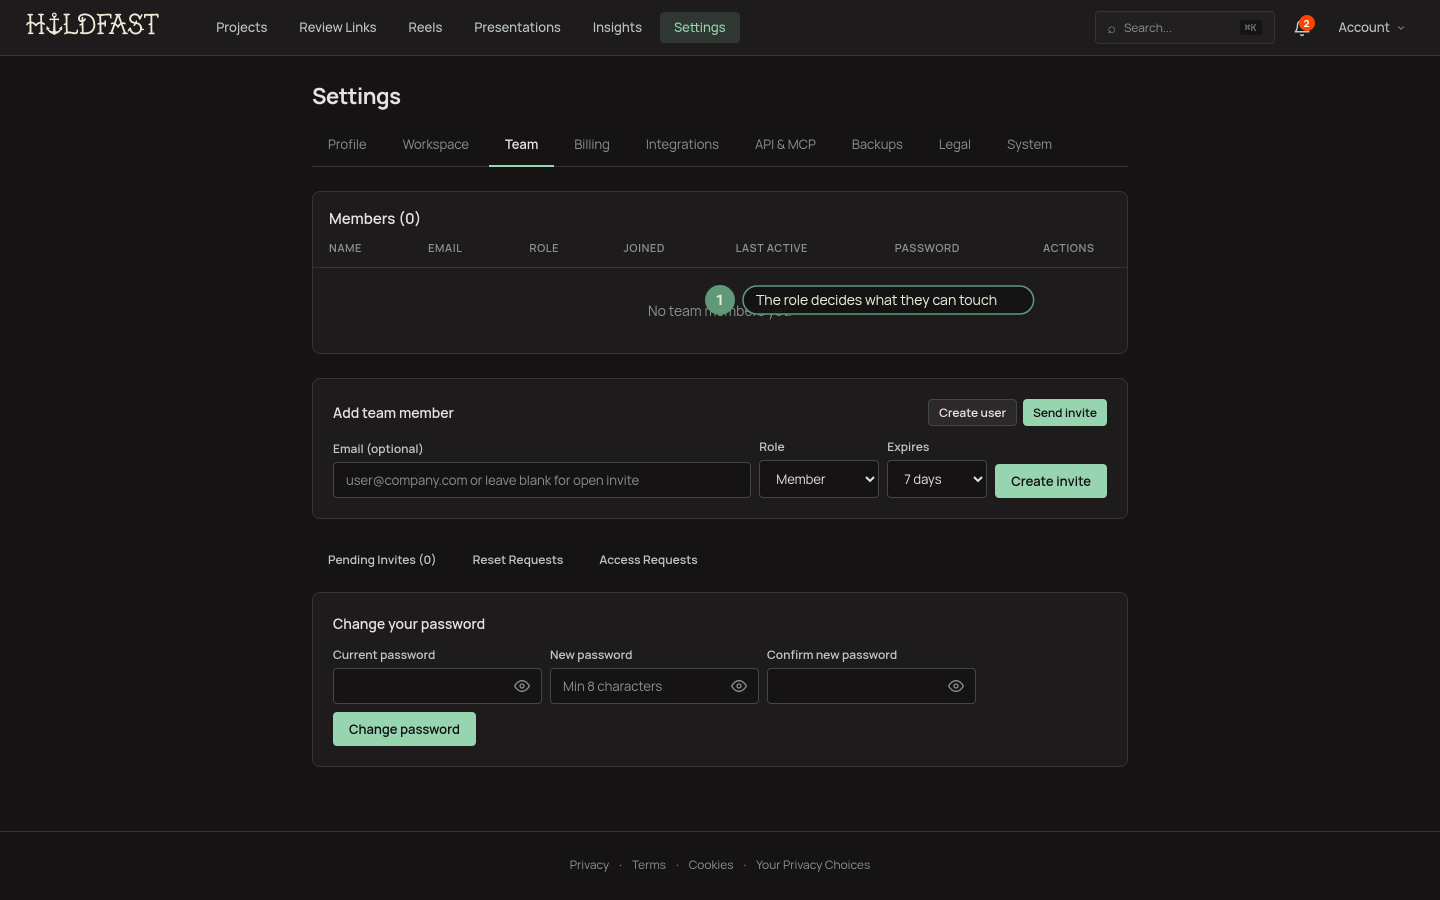Go to Insights
This screenshot has height=900, width=1440.
(x=617, y=28)
